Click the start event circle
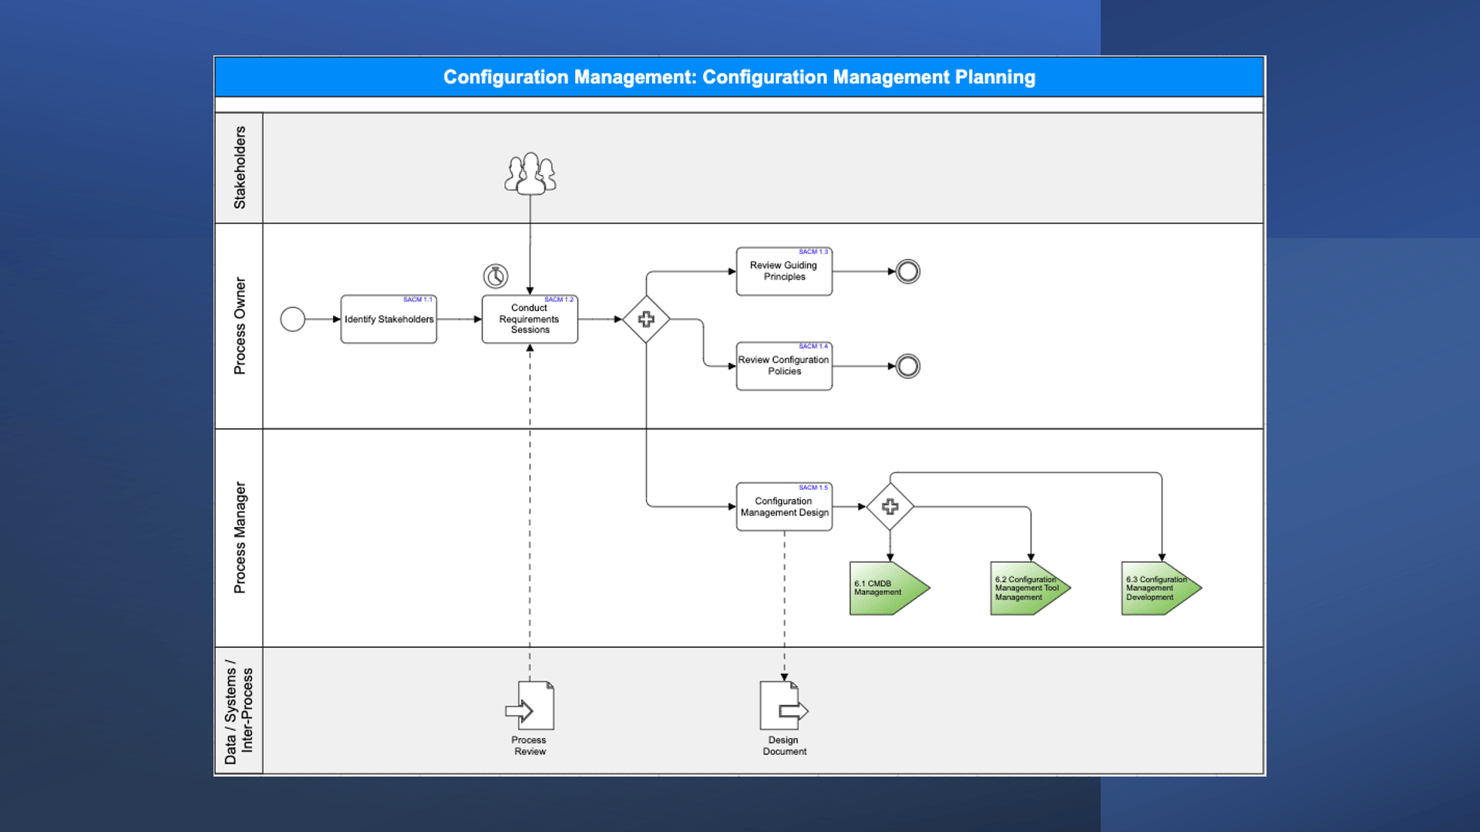The width and height of the screenshot is (1480, 832). point(292,319)
